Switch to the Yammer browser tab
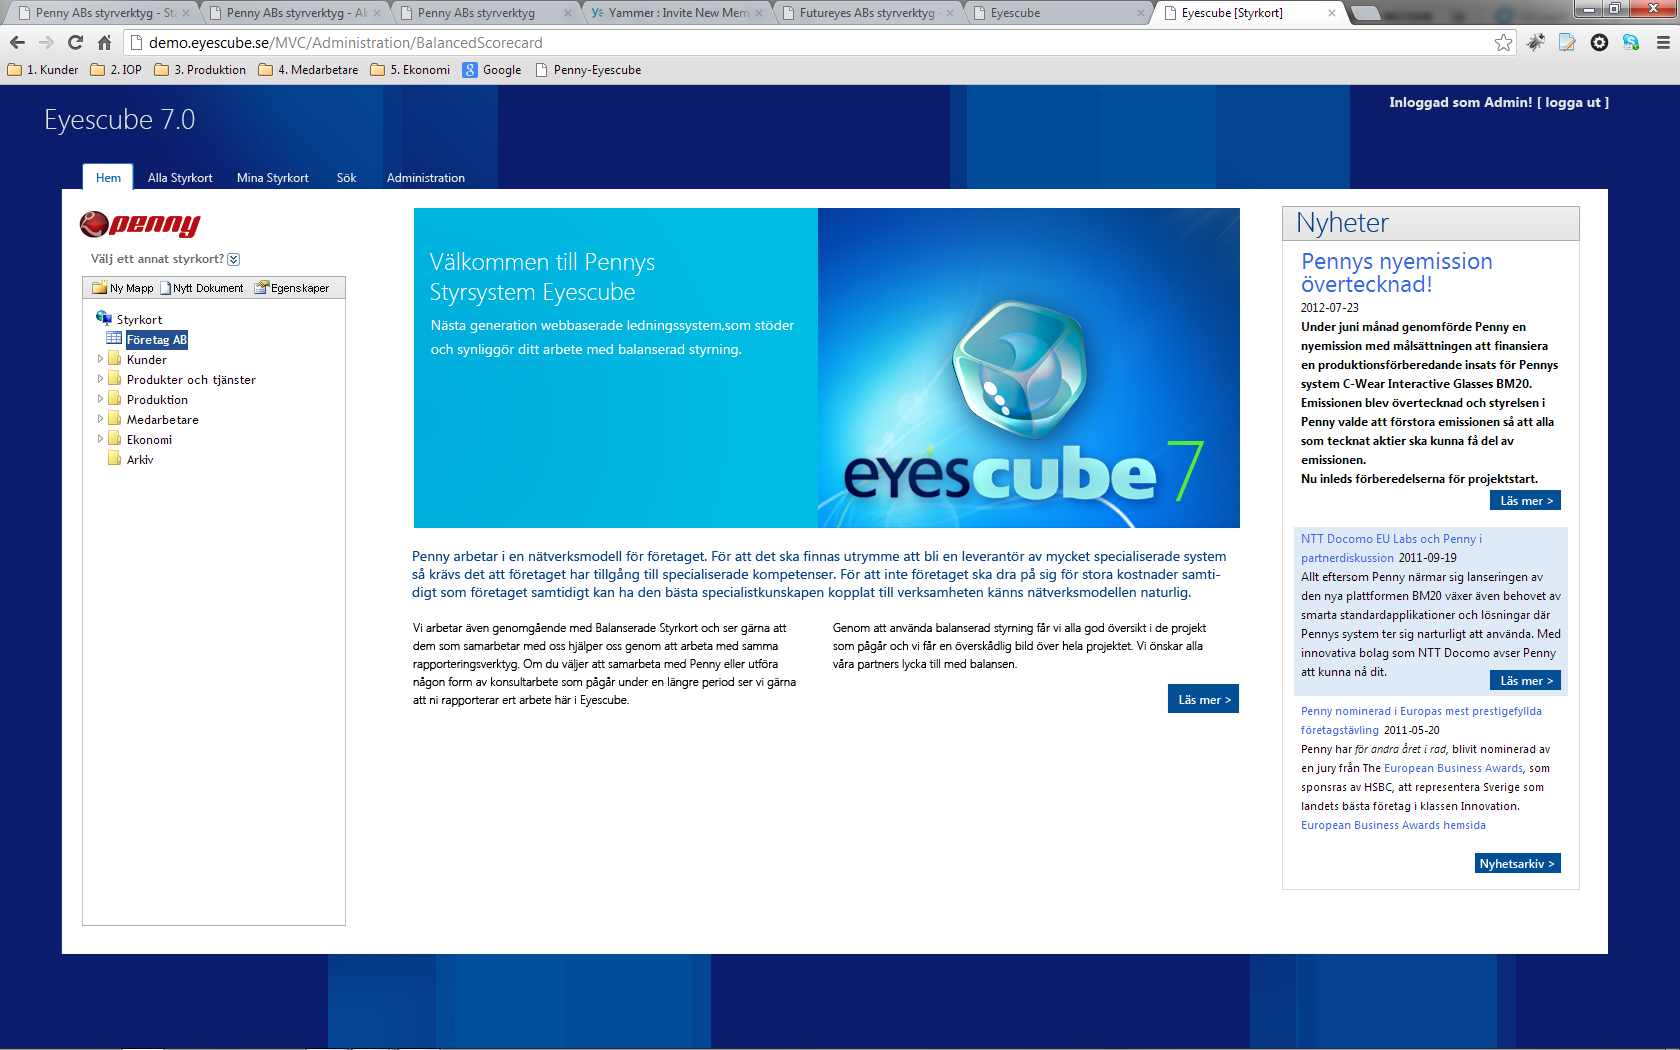1680x1050 pixels. [677, 13]
